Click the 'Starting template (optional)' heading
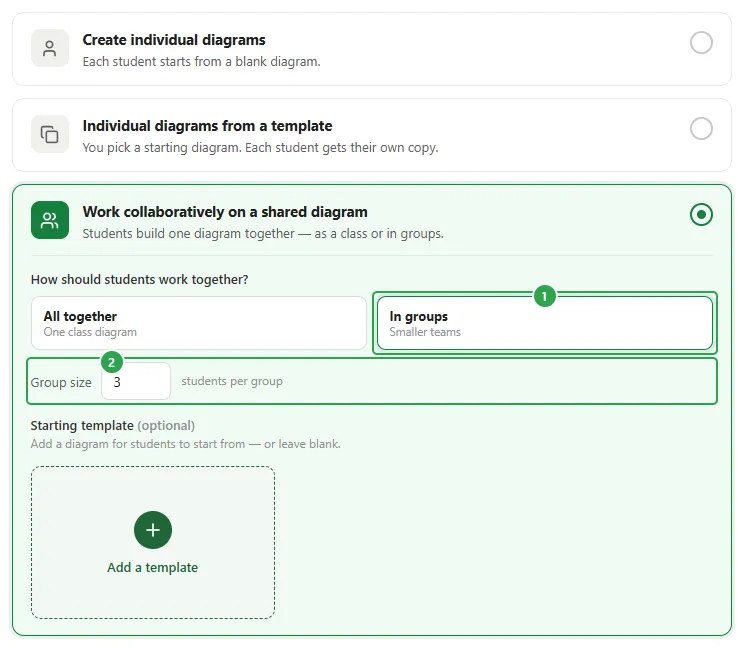744x648 pixels. [112, 426]
